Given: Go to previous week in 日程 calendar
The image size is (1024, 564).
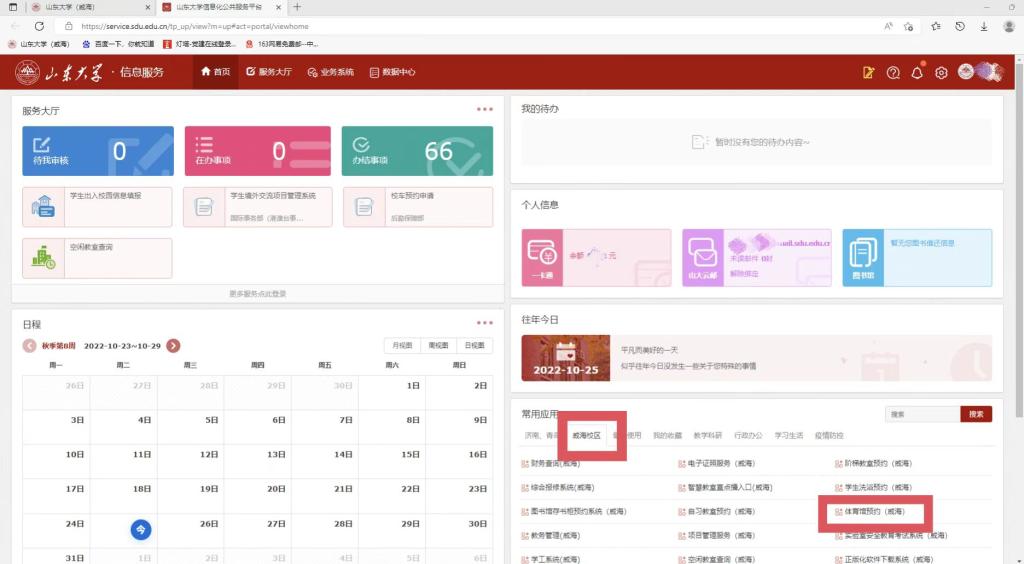Looking at the screenshot, I should click(30, 346).
